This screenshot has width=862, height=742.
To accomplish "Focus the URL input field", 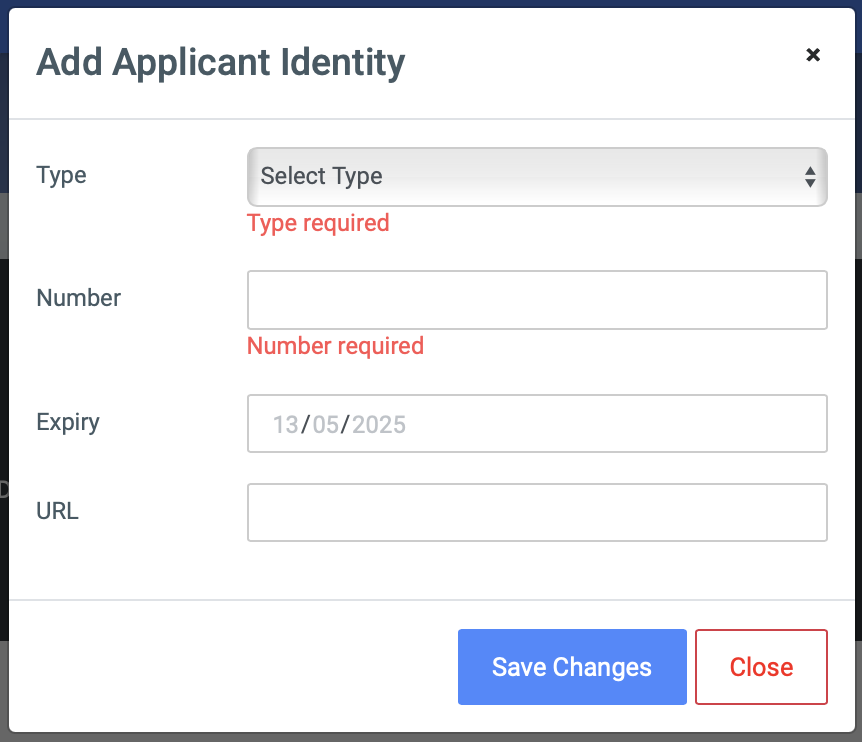I will point(537,512).
